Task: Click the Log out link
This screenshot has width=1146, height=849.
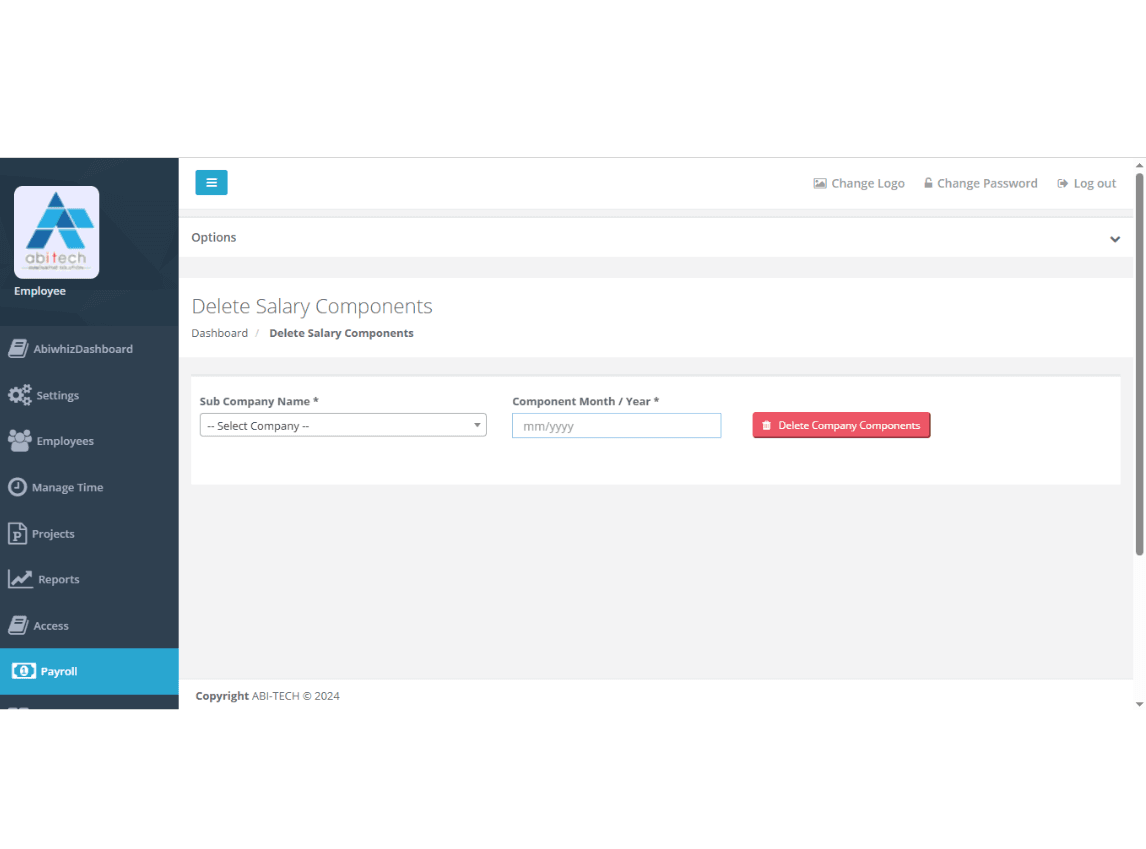Action: point(1087,184)
